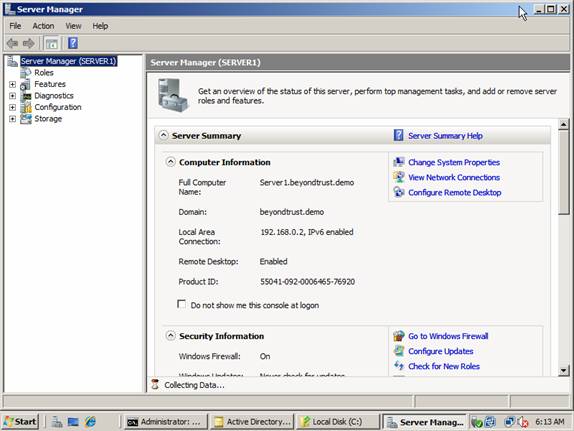Open the Go to Windows Firewall link

pos(448,336)
